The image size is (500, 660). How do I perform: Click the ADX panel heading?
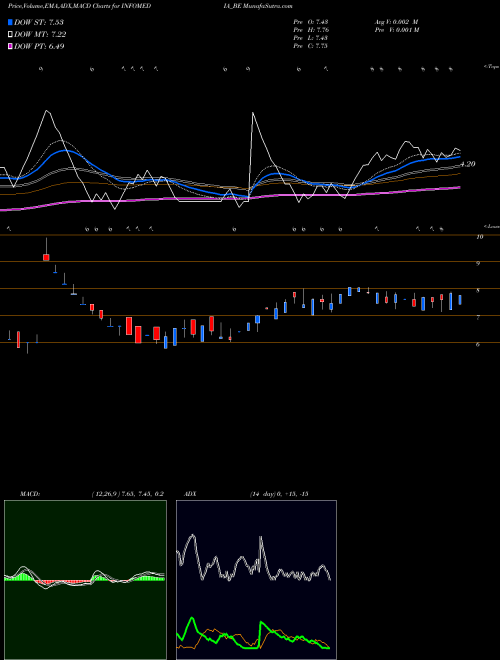coord(190,494)
